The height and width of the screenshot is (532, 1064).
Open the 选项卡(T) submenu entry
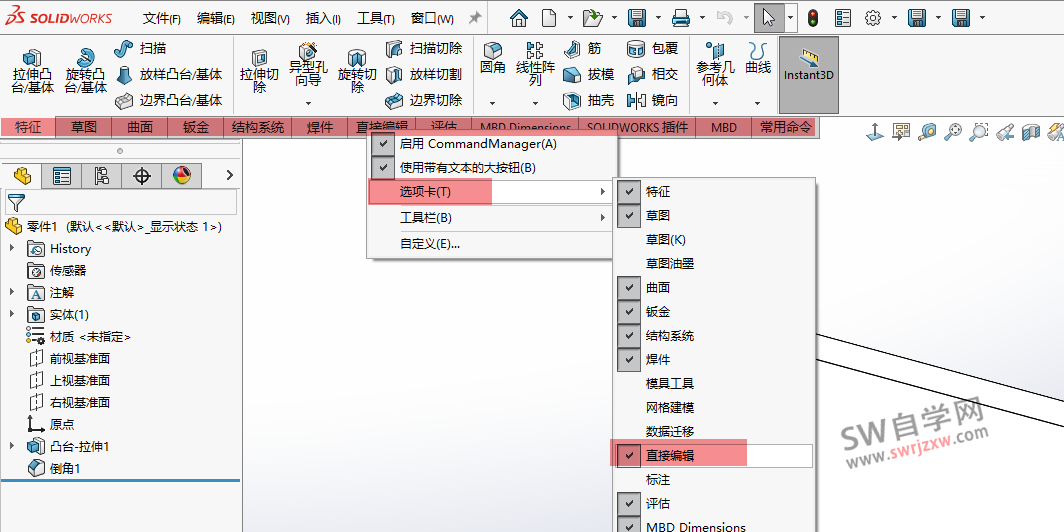[x=493, y=192]
